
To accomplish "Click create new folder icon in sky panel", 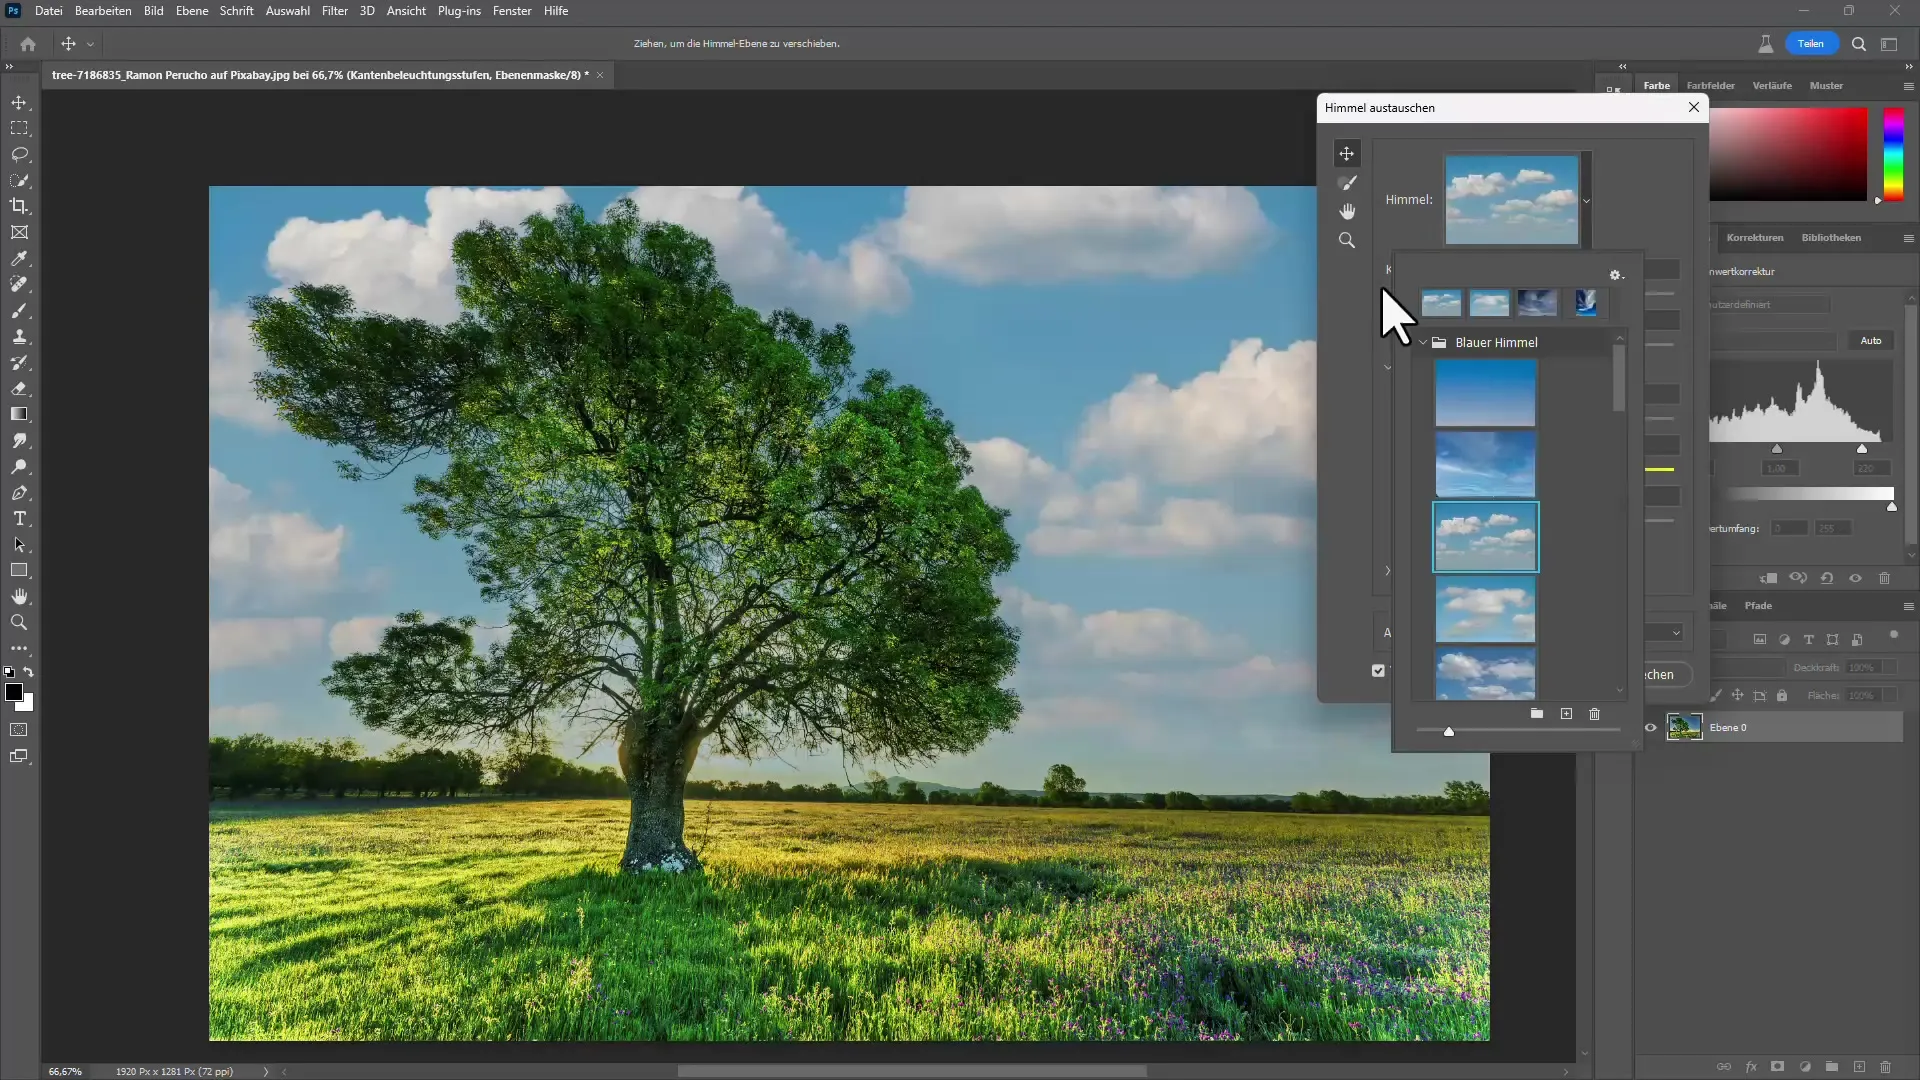I will click(x=1536, y=713).
